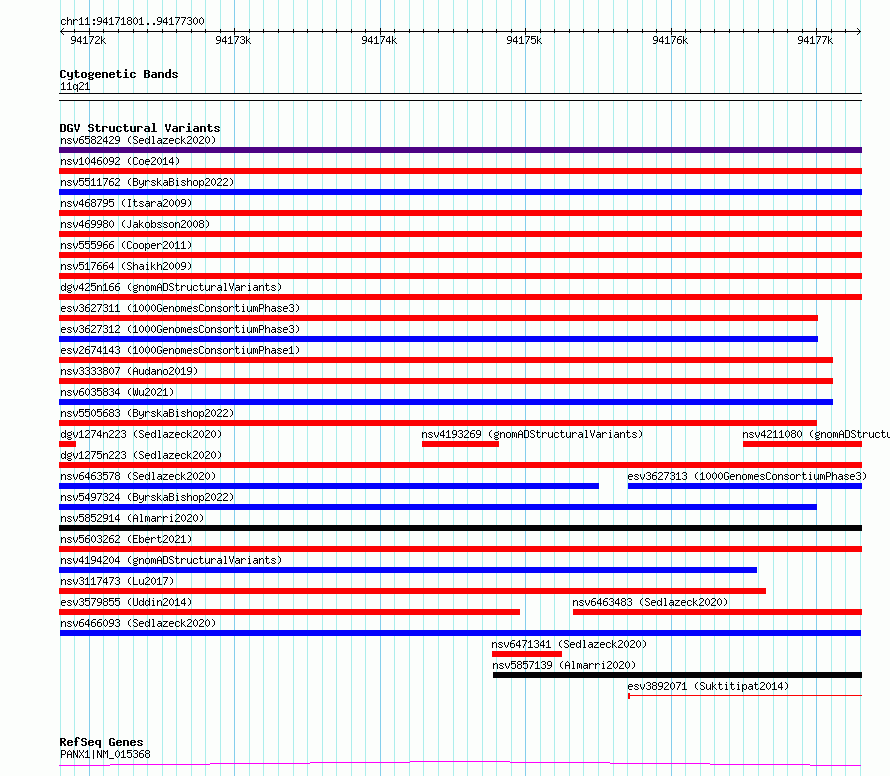Select the short red nsv6471341 bar
890x776 pixels.
click(x=527, y=654)
